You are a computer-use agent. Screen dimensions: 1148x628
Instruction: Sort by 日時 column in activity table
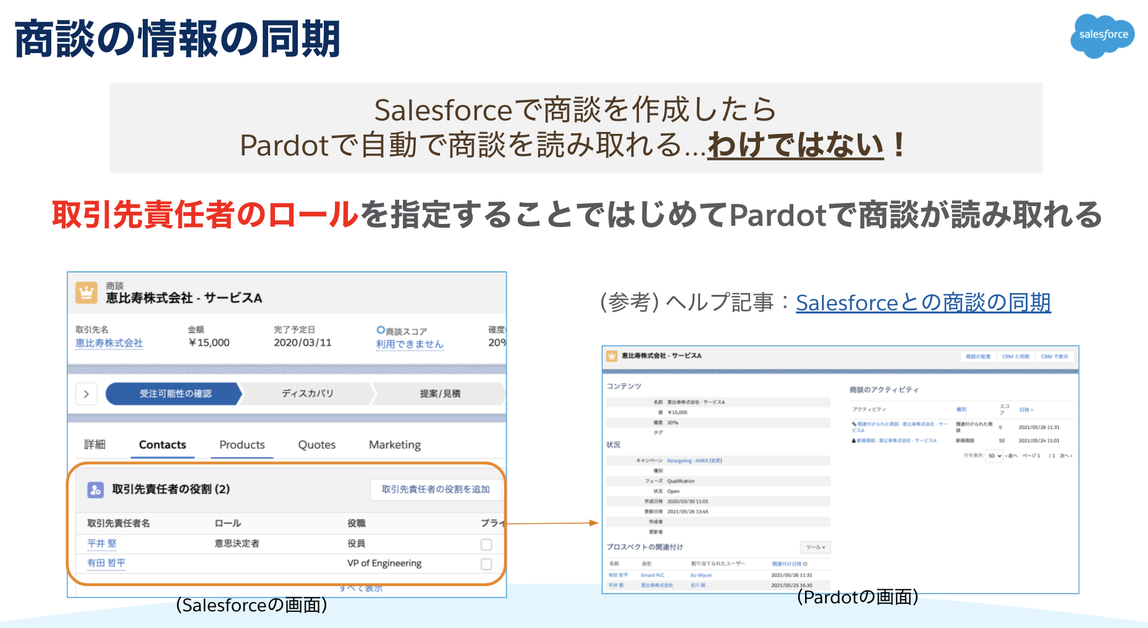(1026, 410)
